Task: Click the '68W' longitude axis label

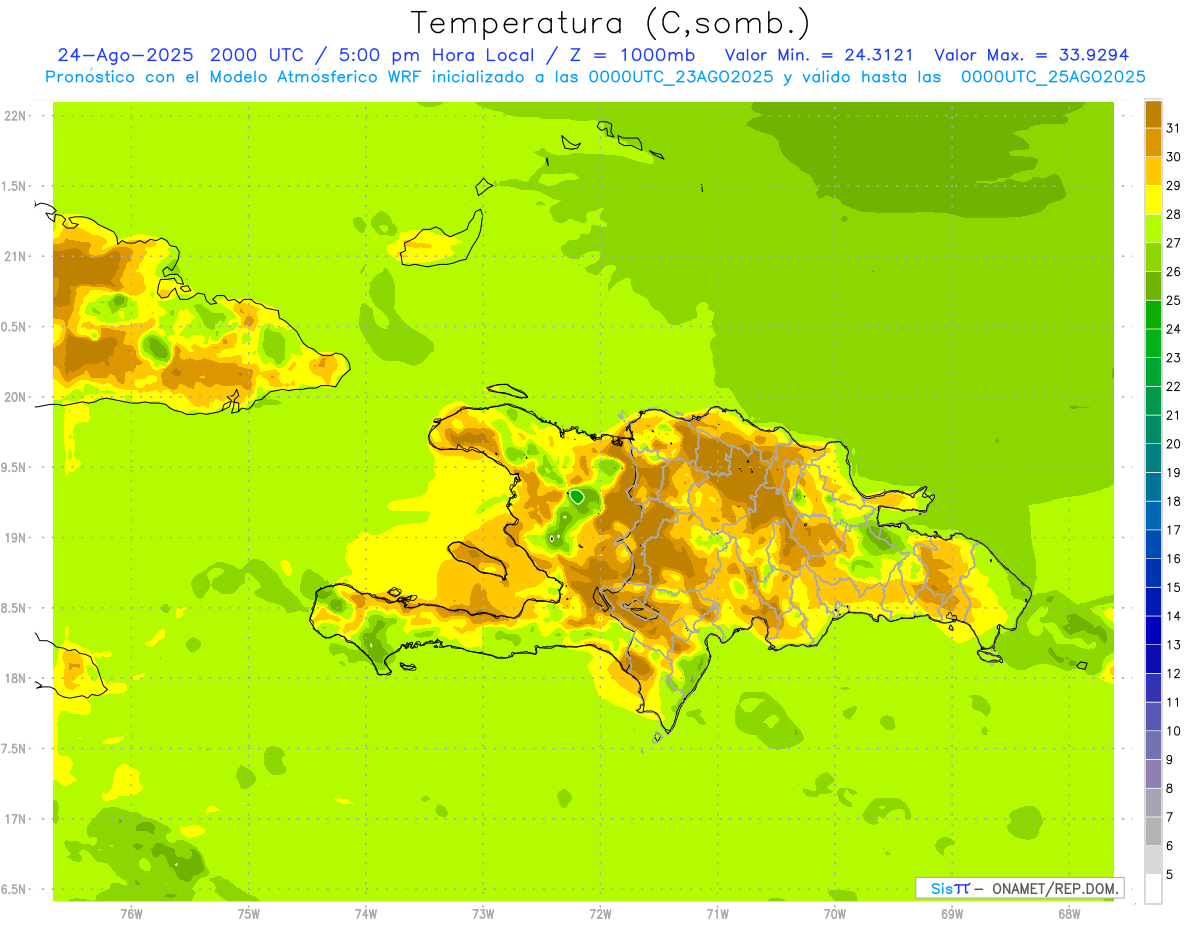Action: click(1069, 914)
